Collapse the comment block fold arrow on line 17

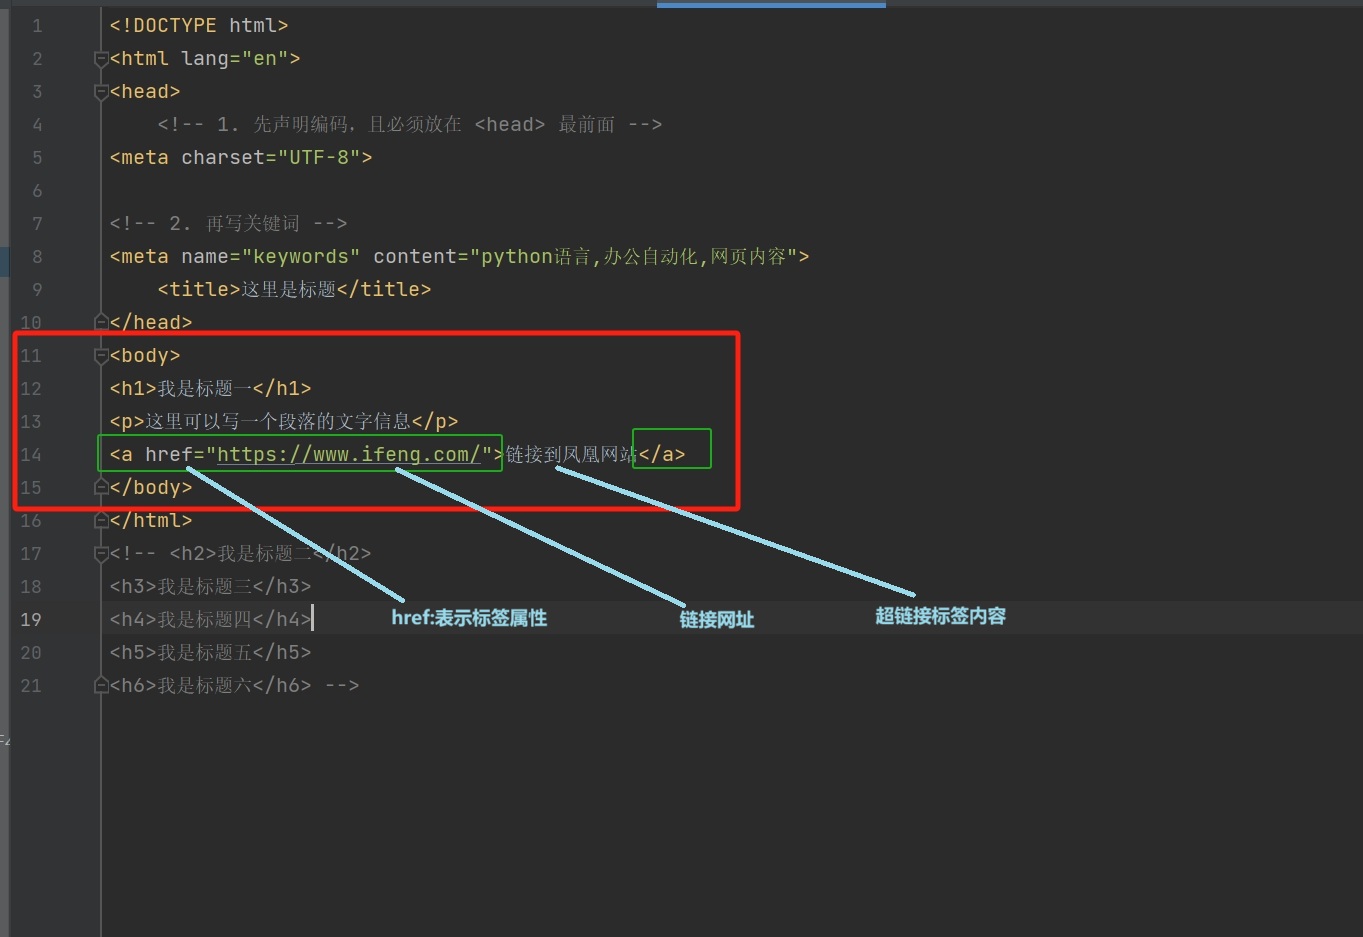click(100, 553)
